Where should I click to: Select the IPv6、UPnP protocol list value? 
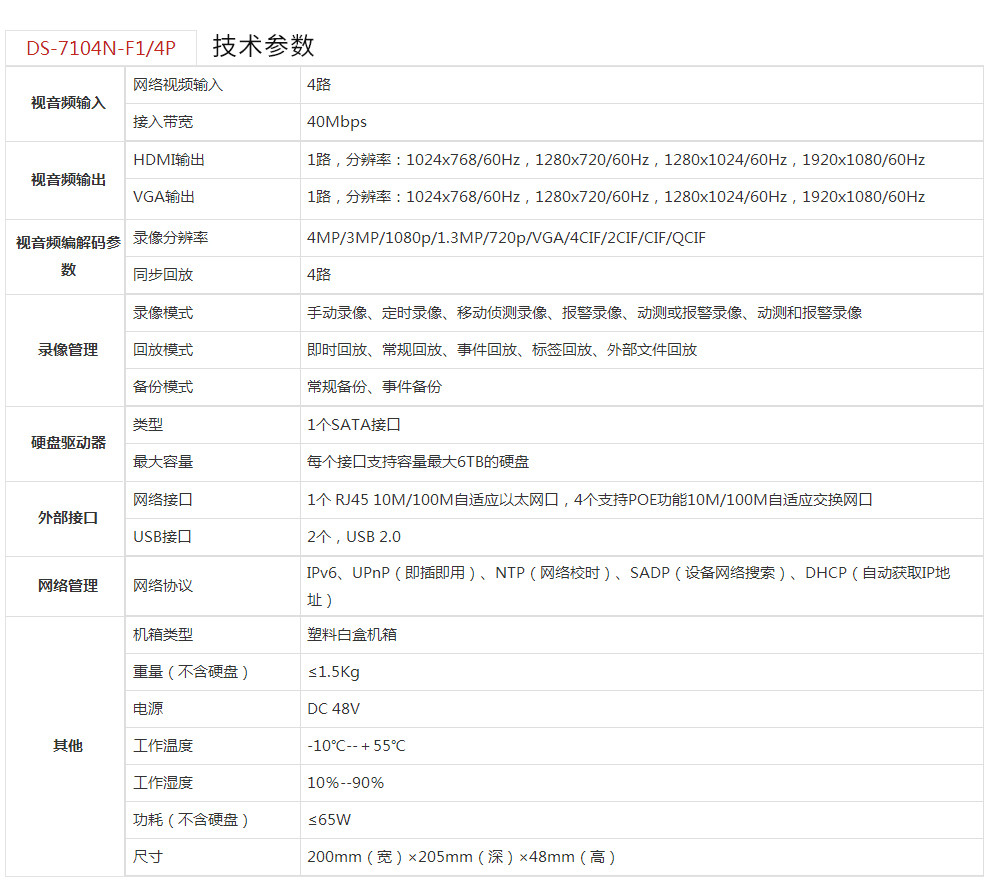pos(629,587)
